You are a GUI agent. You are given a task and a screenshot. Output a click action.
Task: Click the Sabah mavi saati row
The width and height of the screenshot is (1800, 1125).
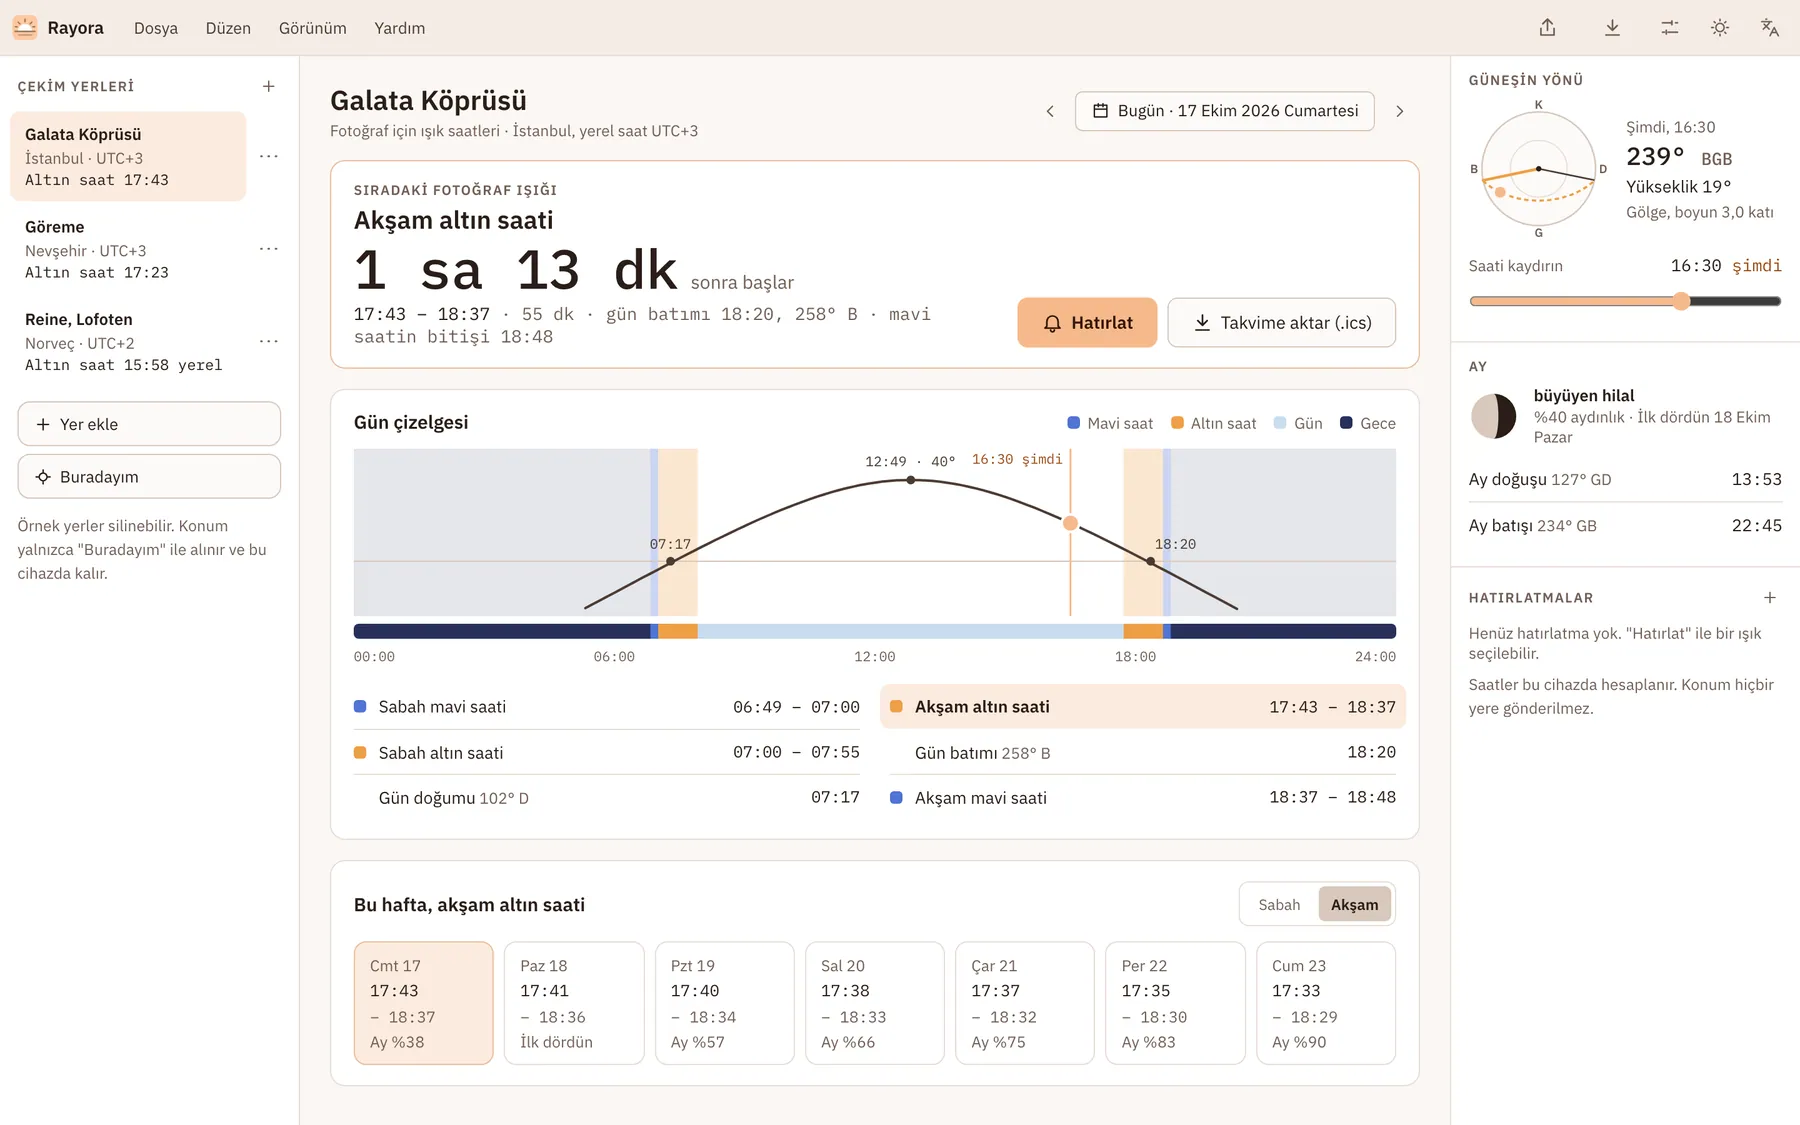coord(607,707)
